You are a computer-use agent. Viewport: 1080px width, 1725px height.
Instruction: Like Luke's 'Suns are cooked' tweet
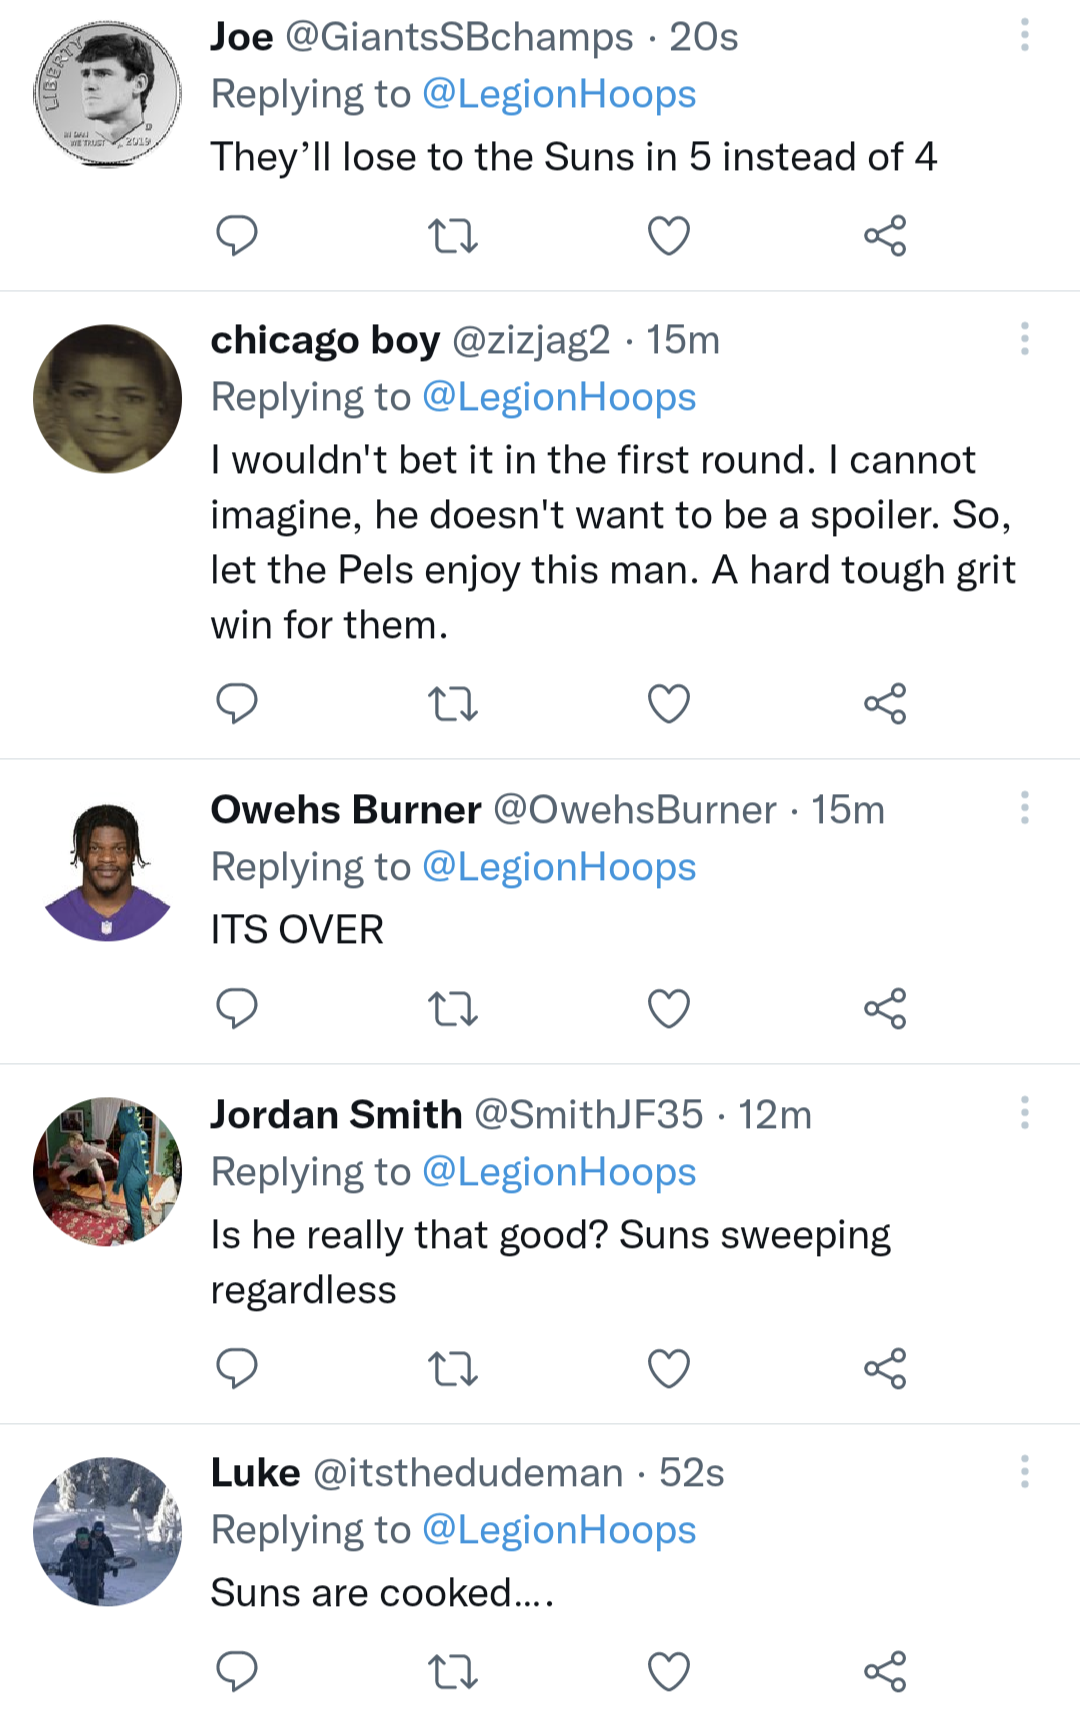(x=668, y=1671)
